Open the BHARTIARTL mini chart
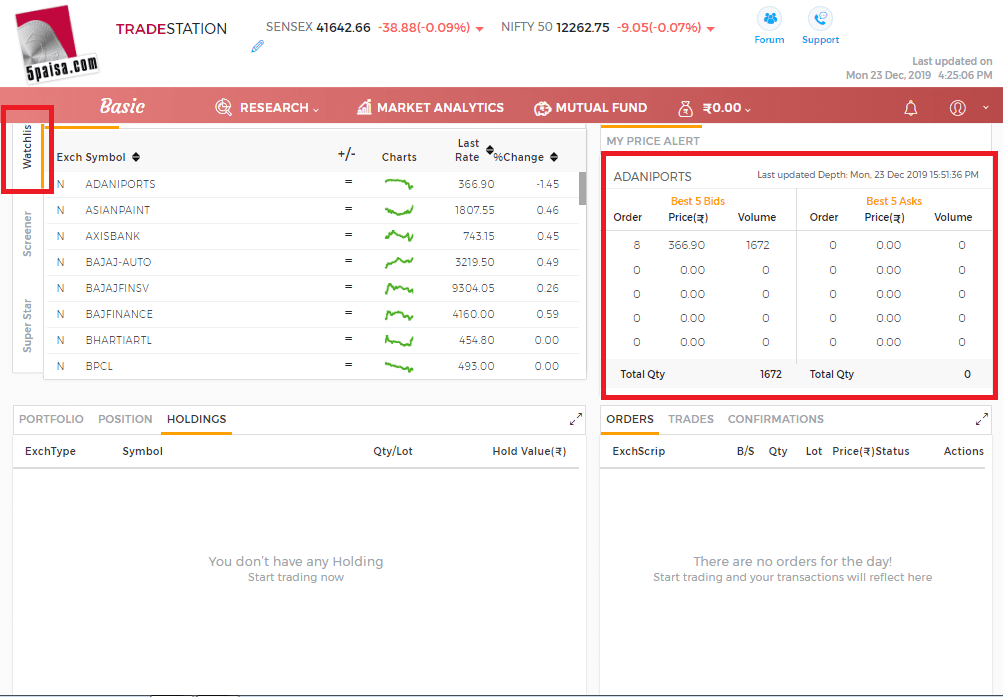1003x697 pixels. [x=399, y=341]
